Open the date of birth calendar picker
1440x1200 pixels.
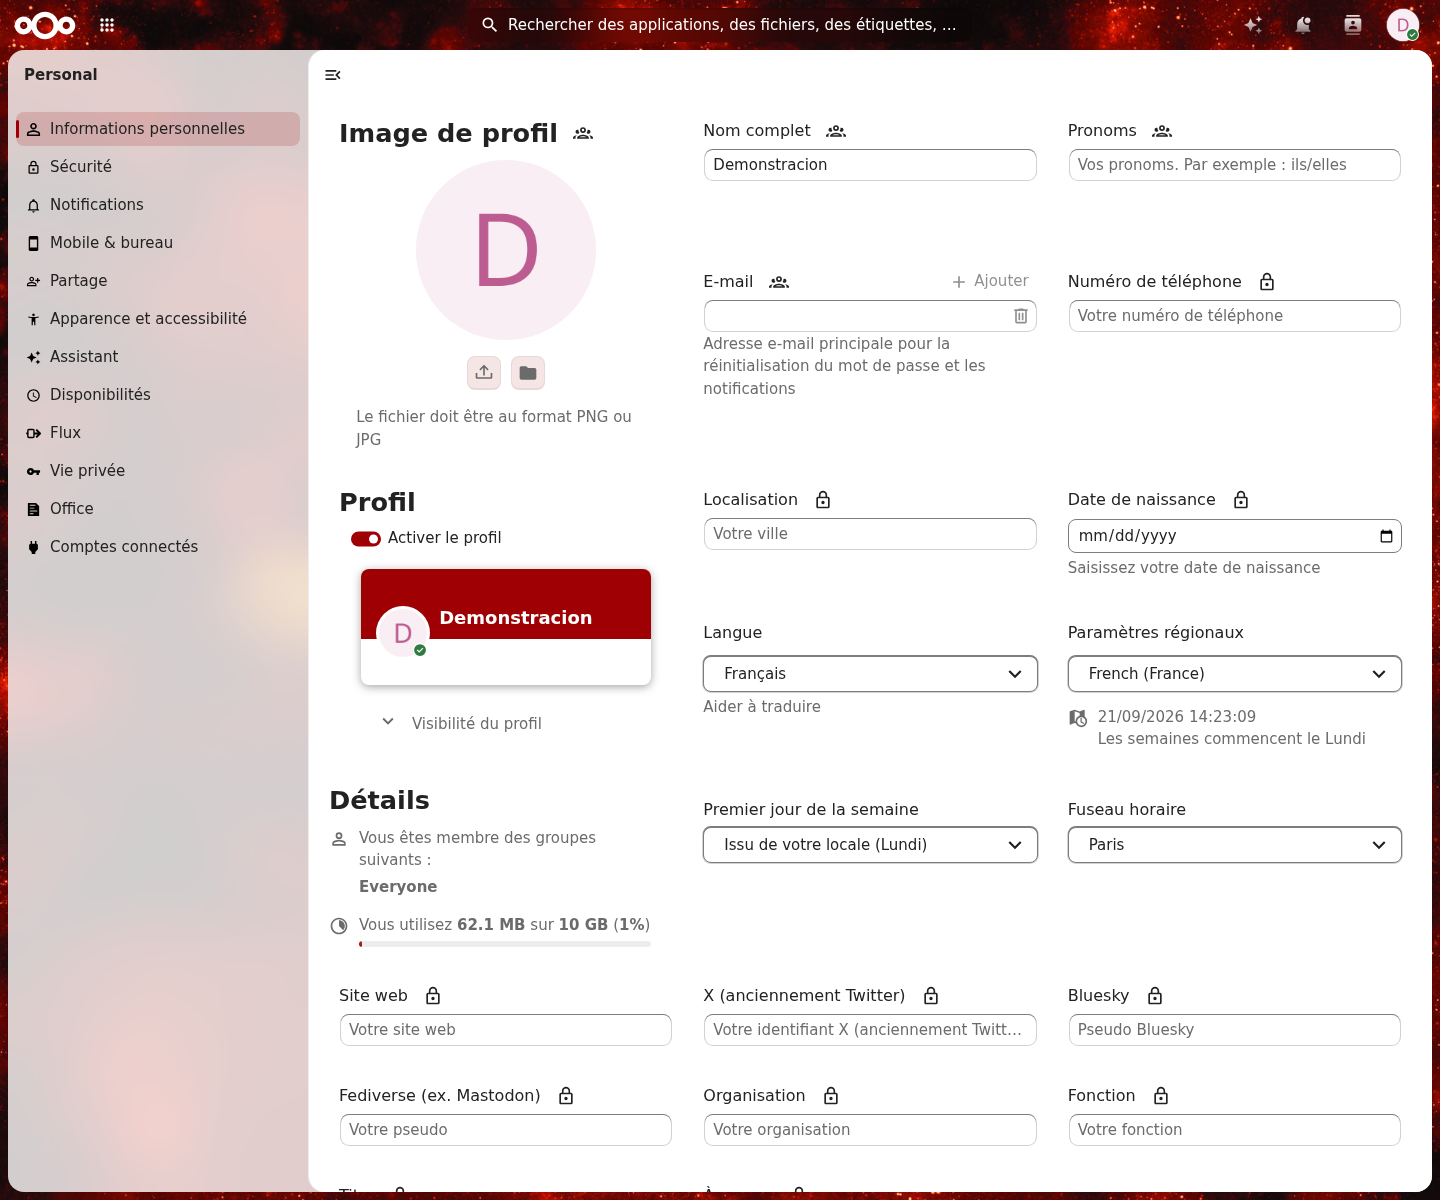[1386, 536]
